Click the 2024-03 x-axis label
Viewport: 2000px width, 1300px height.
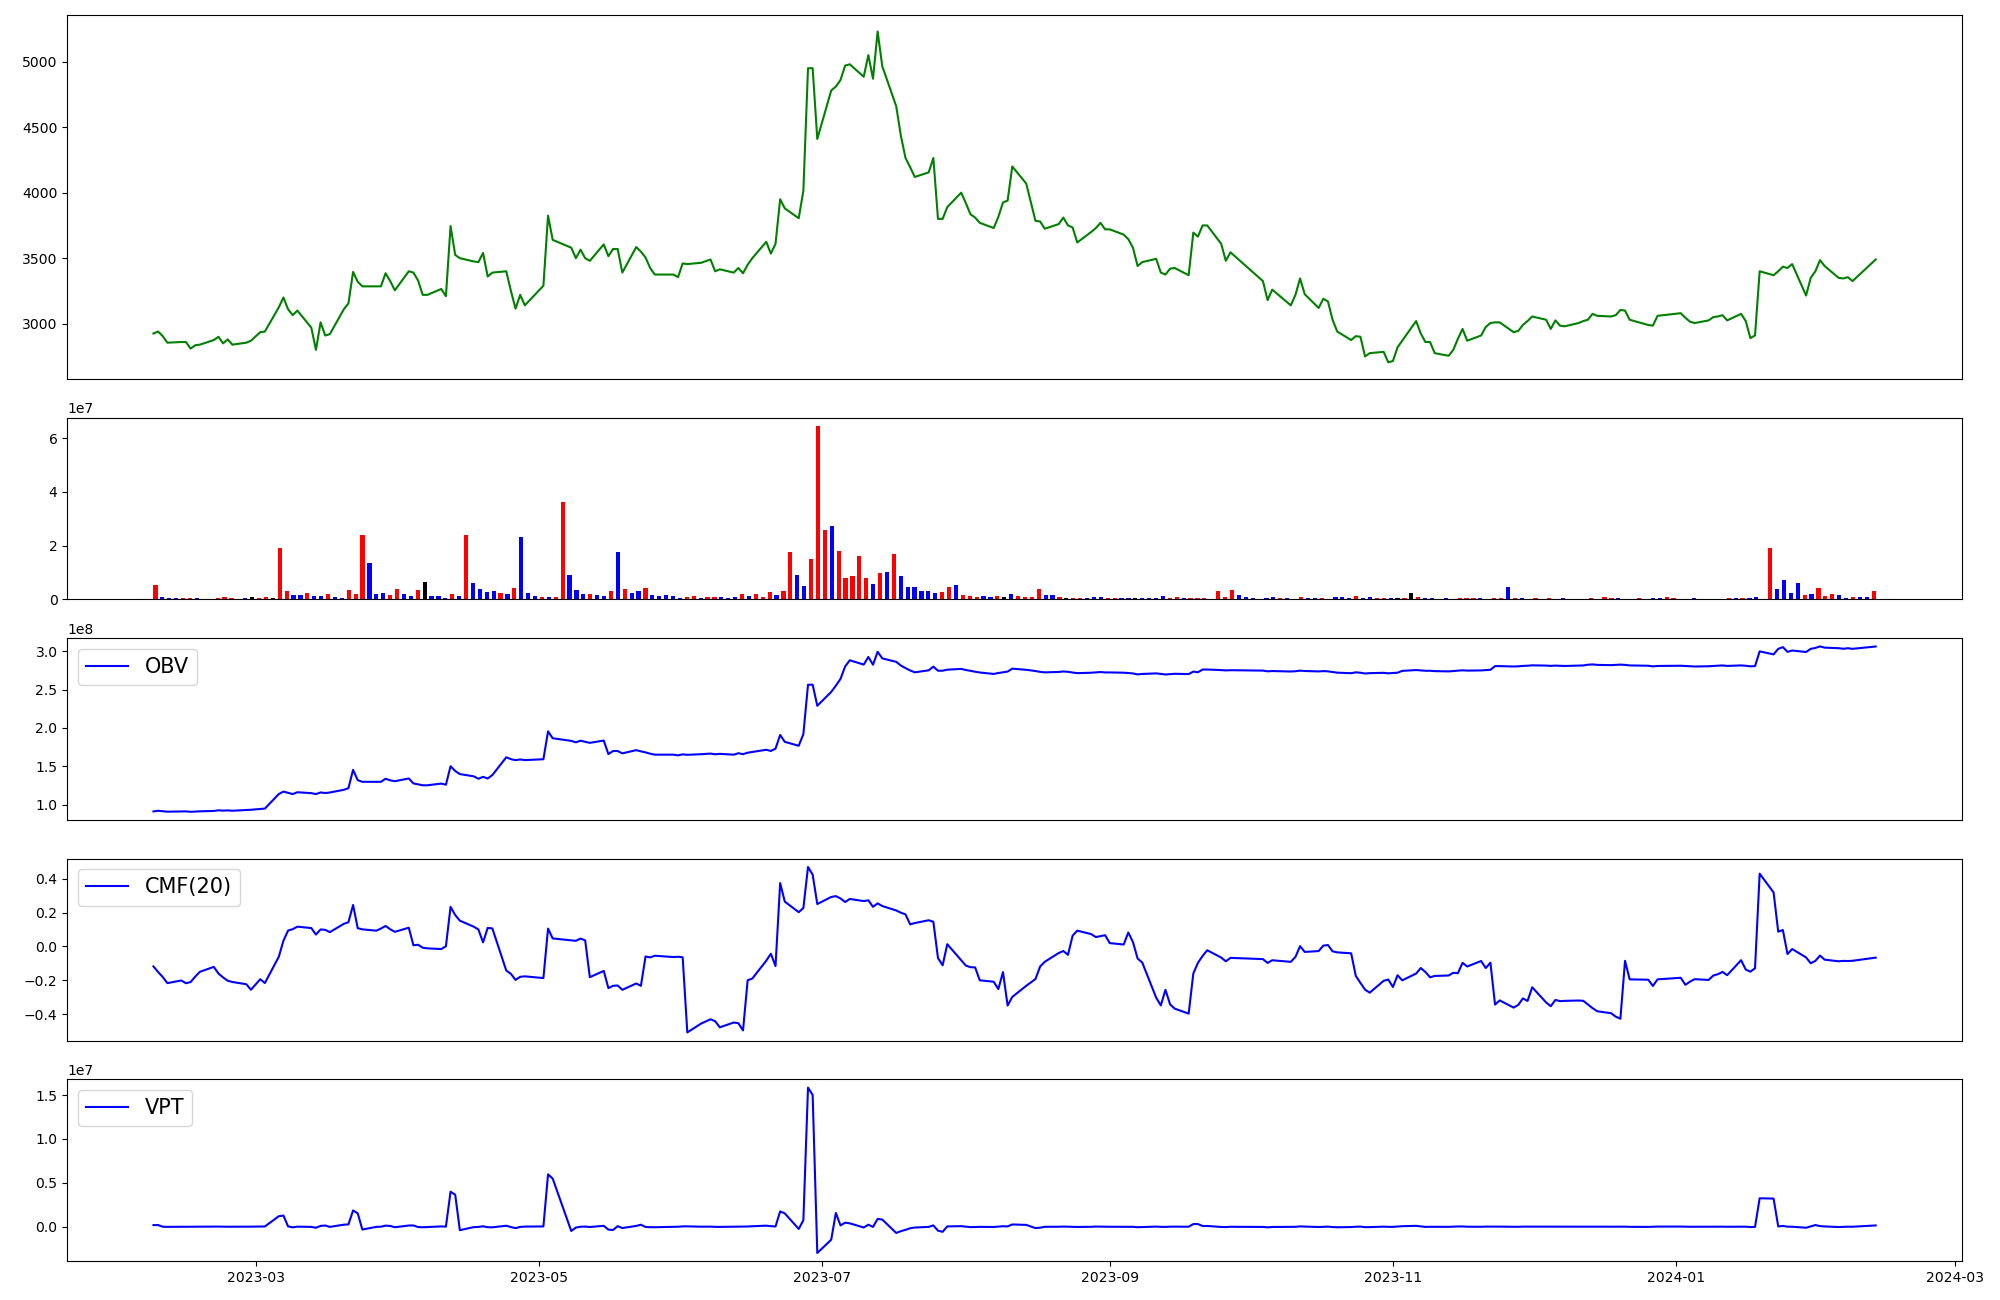point(1955,1277)
